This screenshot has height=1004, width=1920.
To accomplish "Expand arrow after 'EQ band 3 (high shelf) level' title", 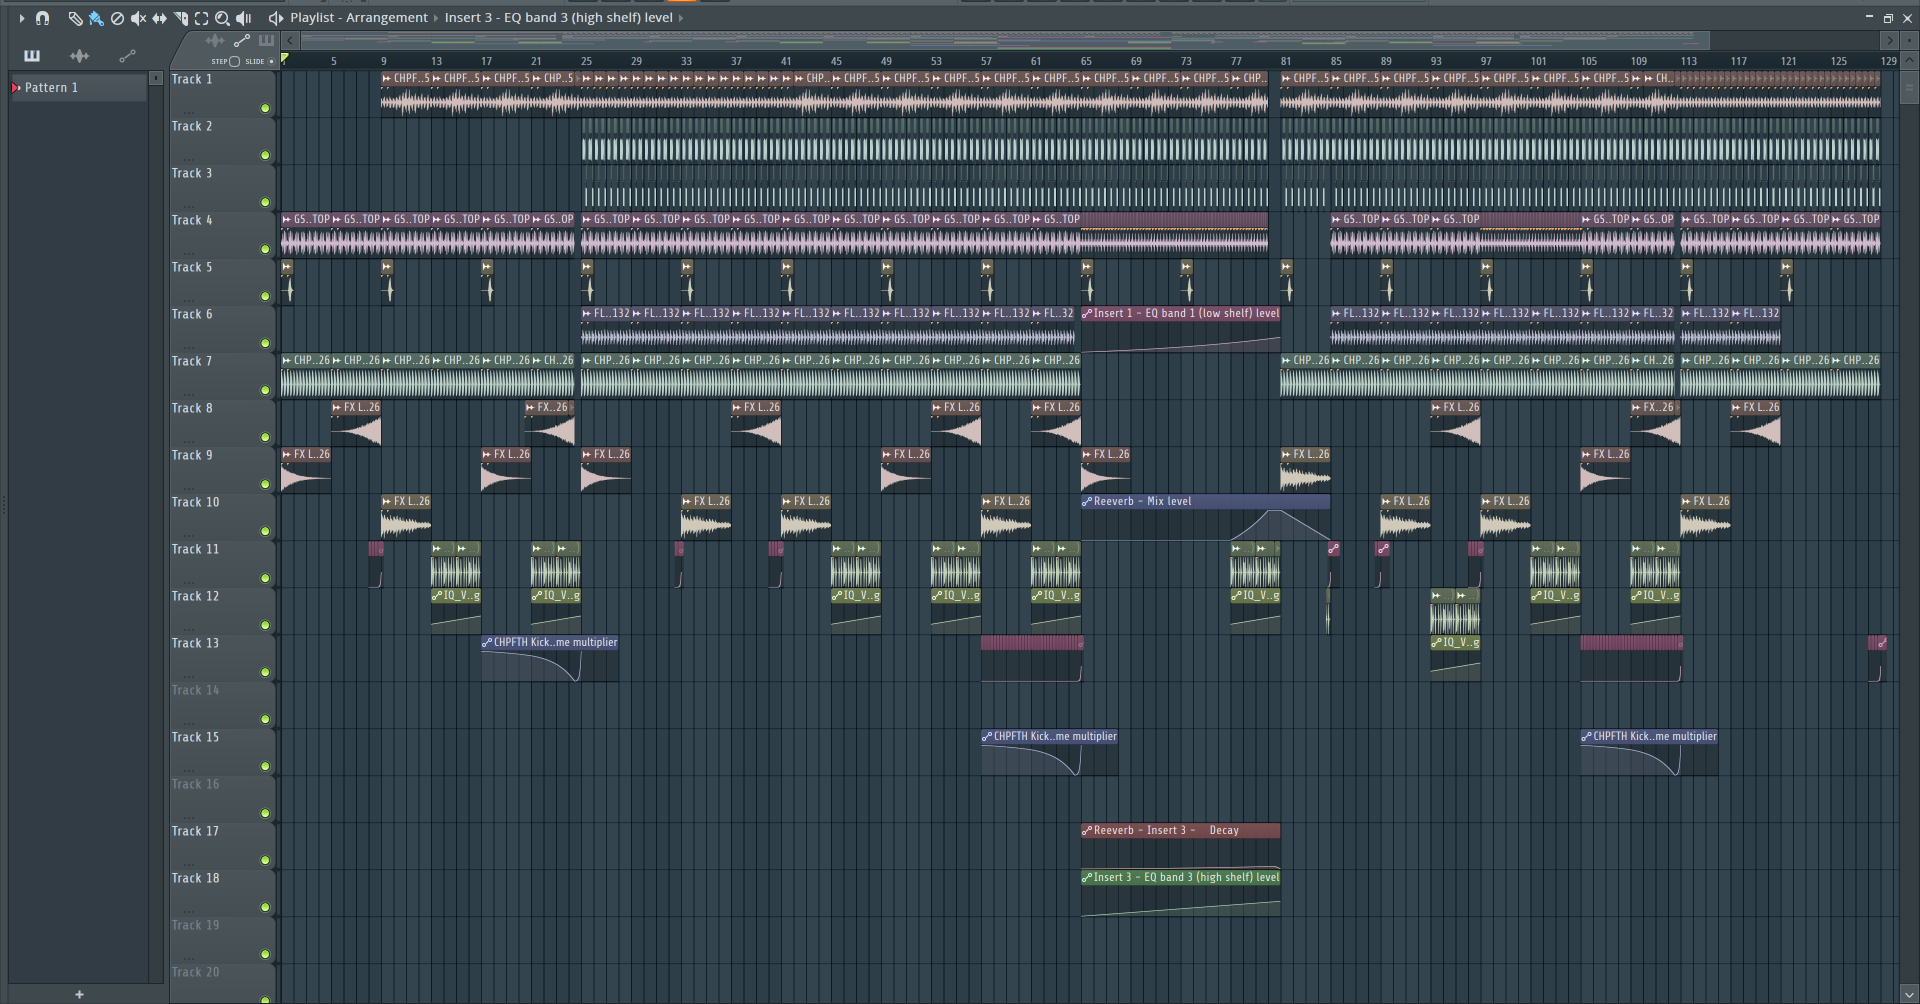I will point(681,18).
